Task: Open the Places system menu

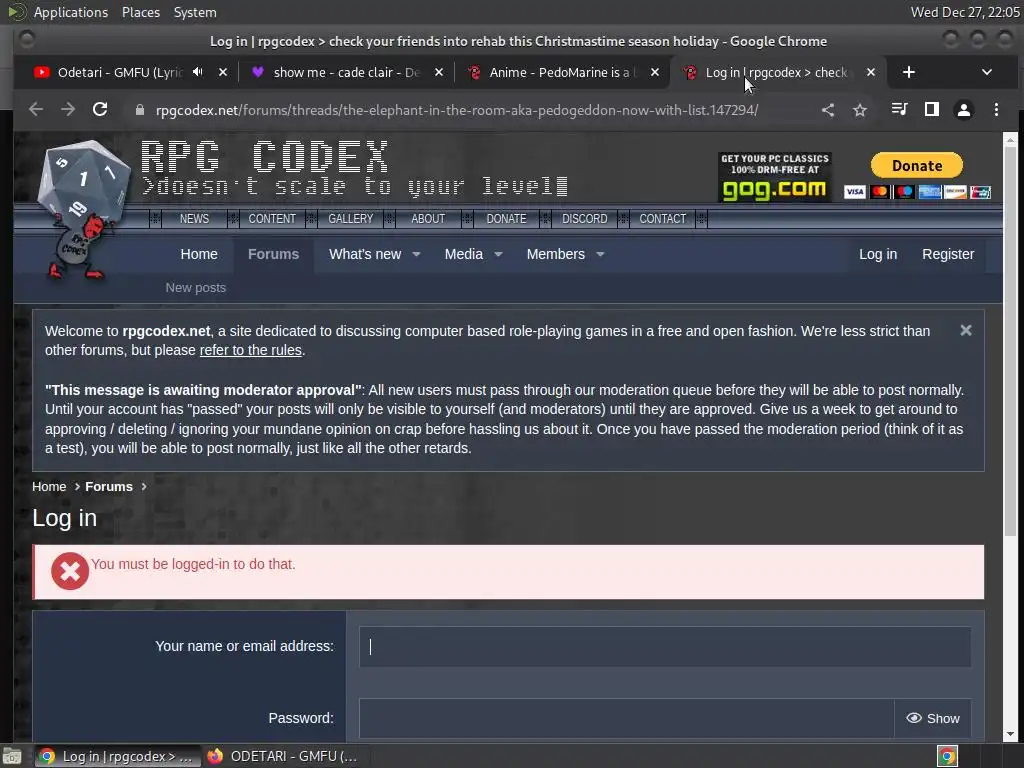Action: (x=140, y=12)
